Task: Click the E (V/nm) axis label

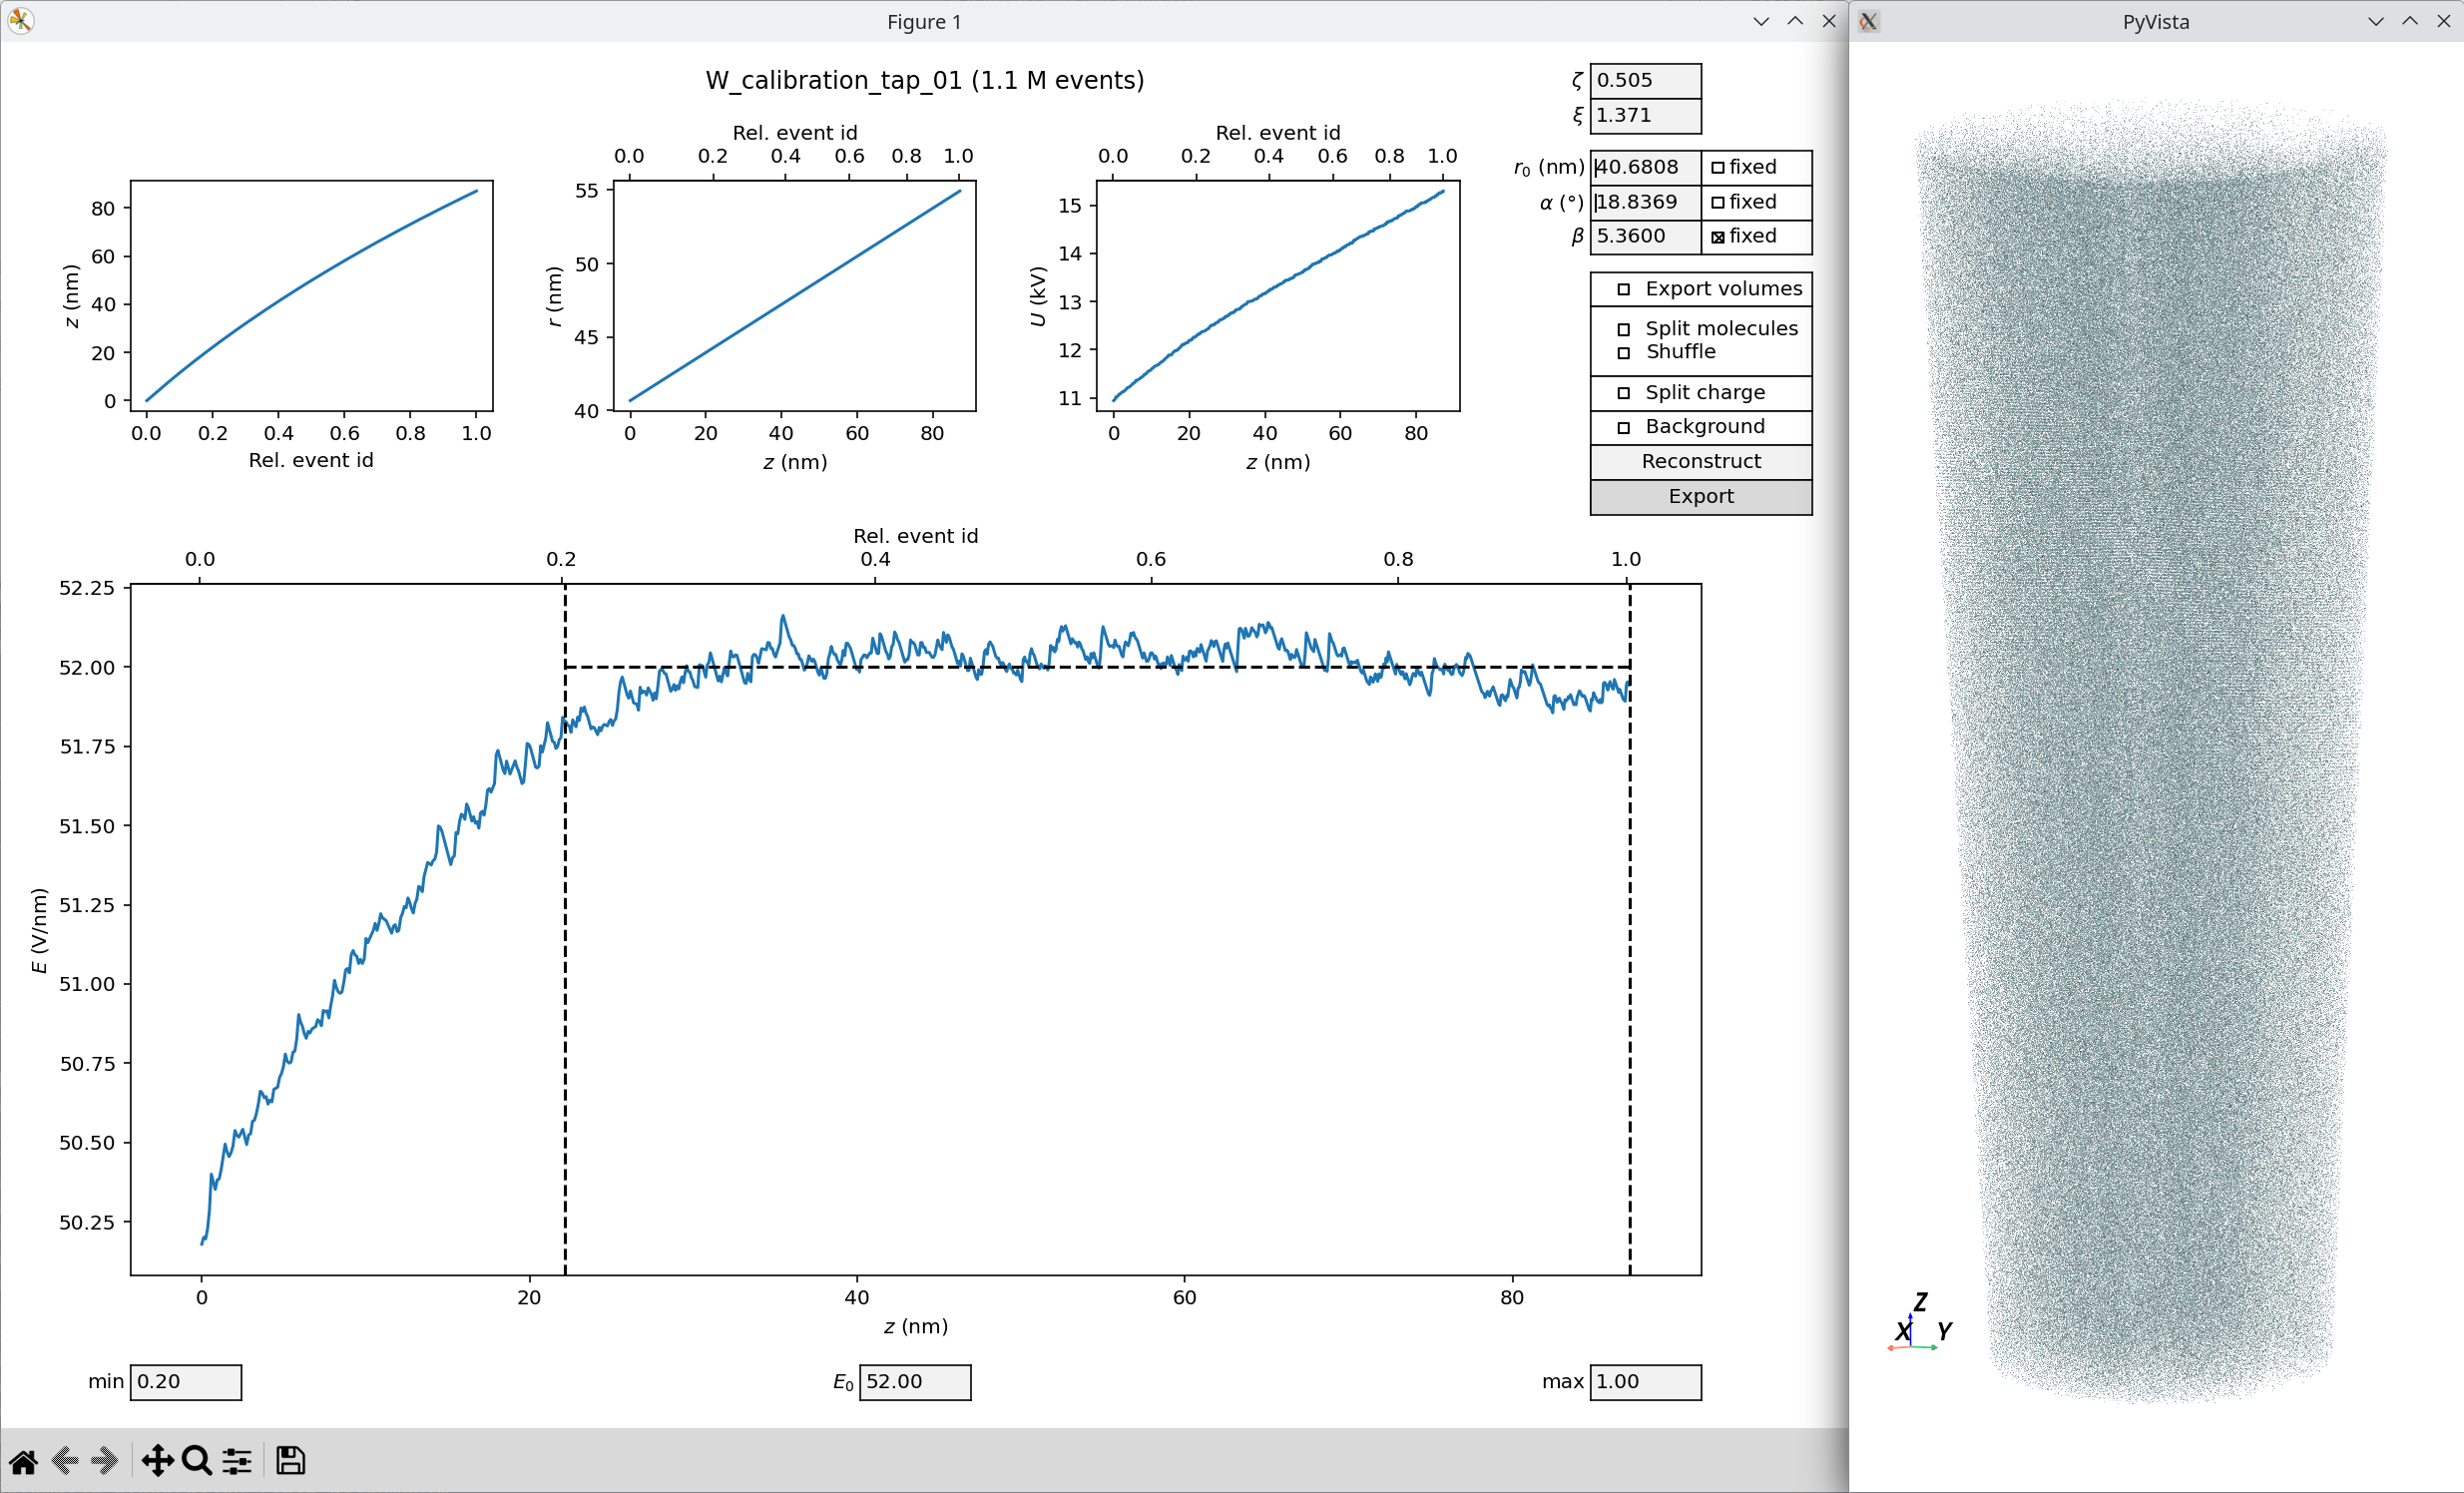Action: pyautogui.click(x=39, y=930)
